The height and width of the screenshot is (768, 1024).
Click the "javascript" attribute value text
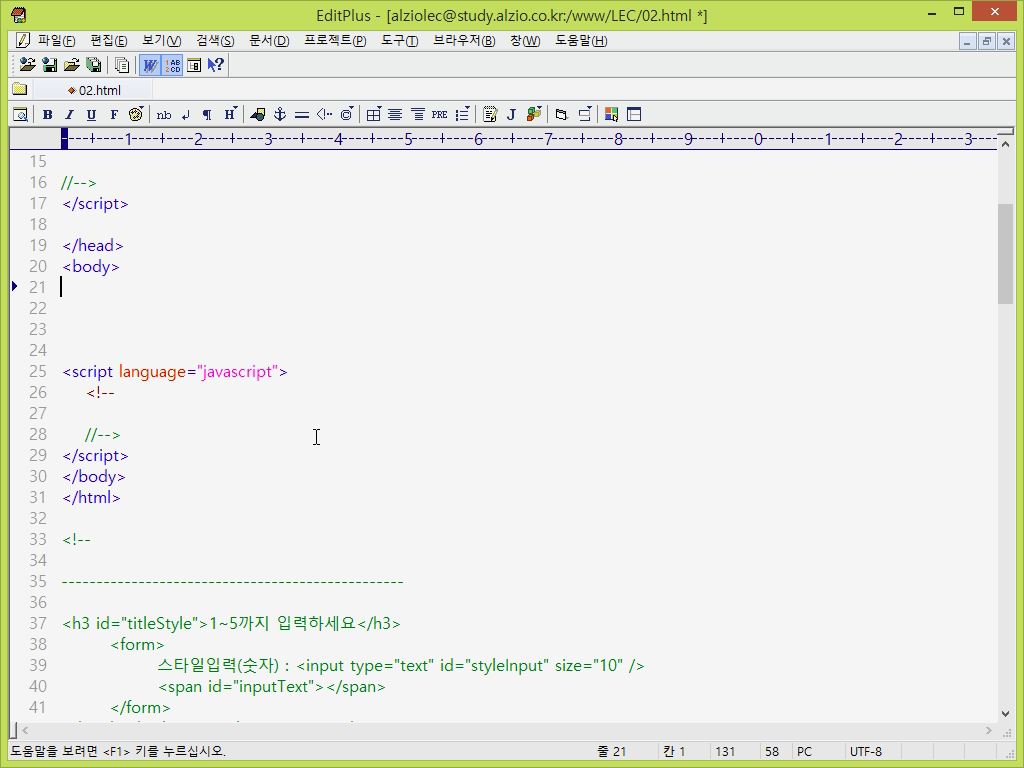[x=237, y=372]
